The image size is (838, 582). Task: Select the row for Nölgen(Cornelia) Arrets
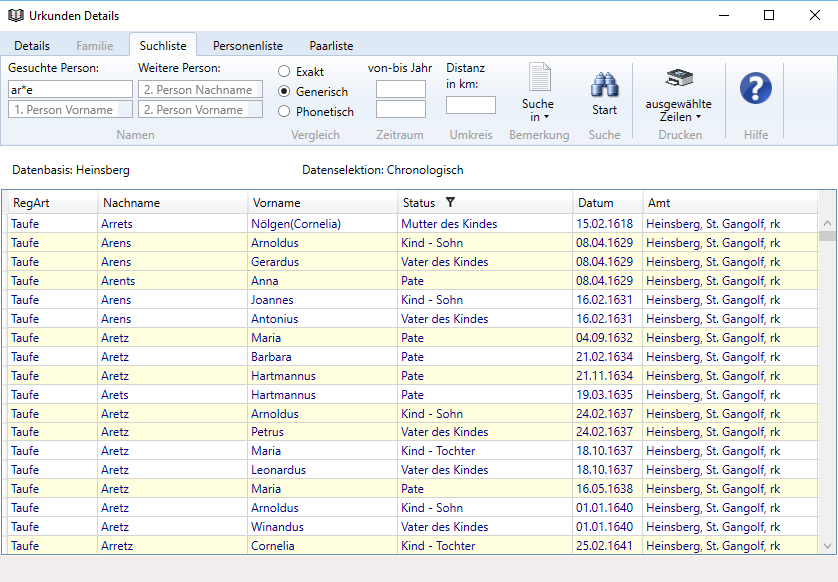coord(295,224)
